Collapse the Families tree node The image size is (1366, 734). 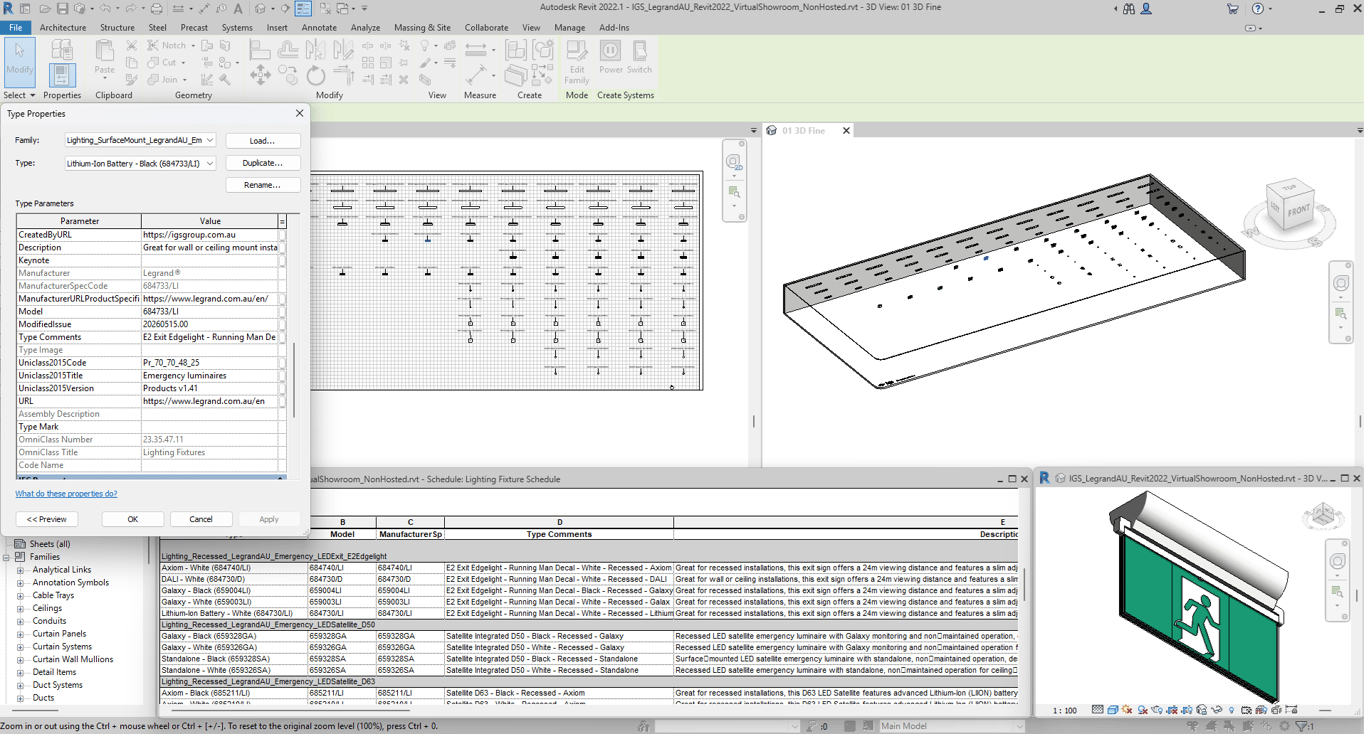point(7,557)
